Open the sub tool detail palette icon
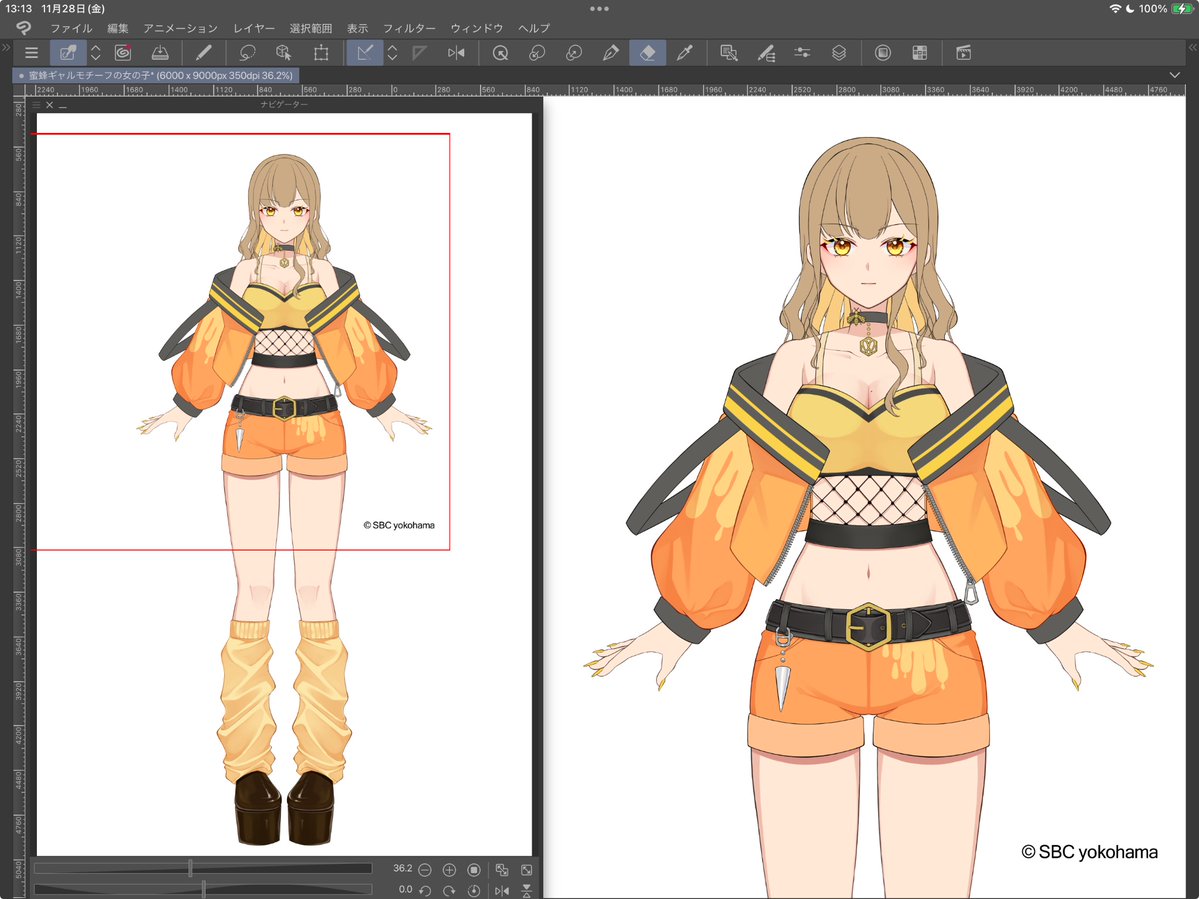This screenshot has width=1199, height=899. [729, 53]
